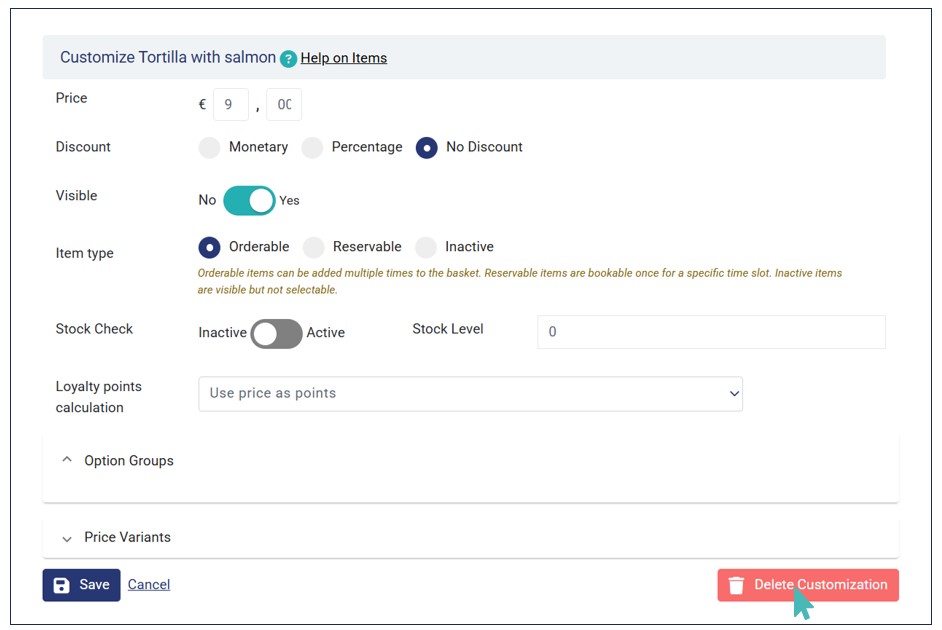Select the Monetary discount option
The image size is (942, 630).
pos(209,148)
